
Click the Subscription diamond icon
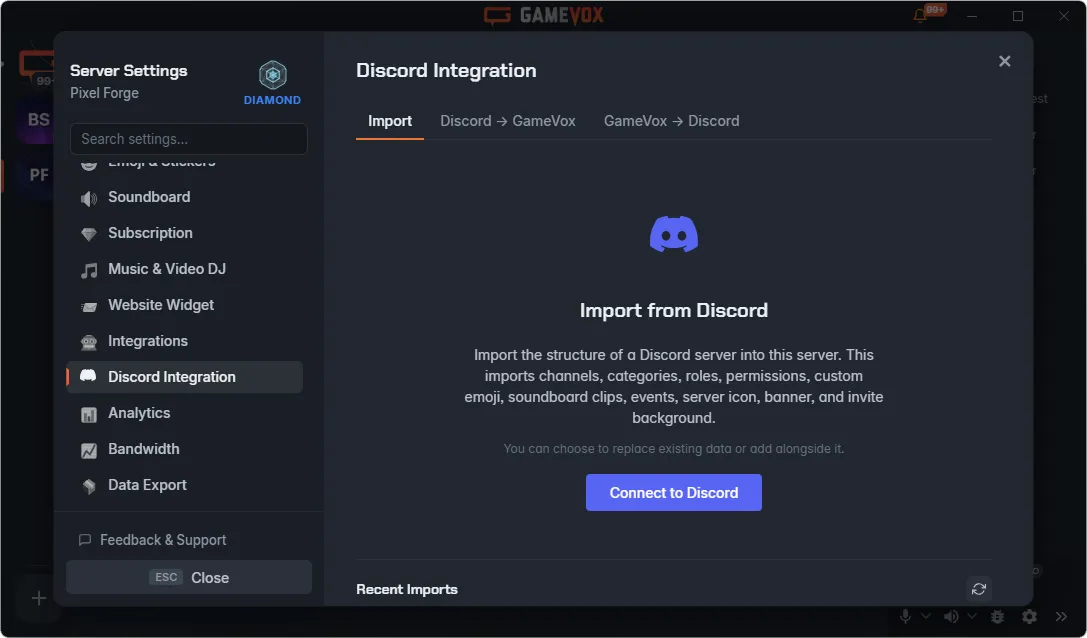pos(89,234)
